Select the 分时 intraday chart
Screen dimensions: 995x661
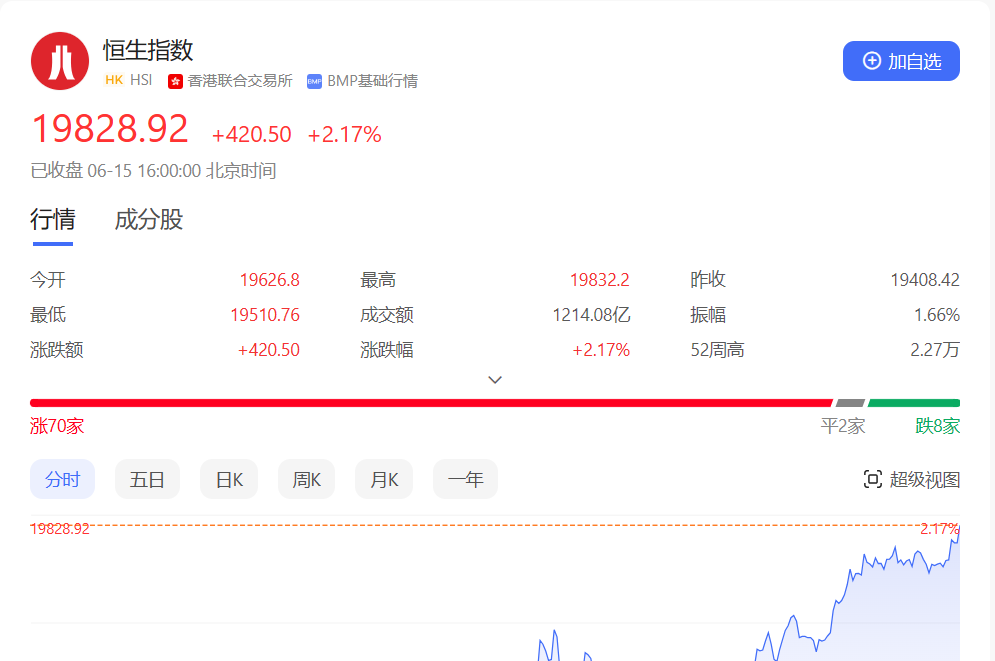62,480
